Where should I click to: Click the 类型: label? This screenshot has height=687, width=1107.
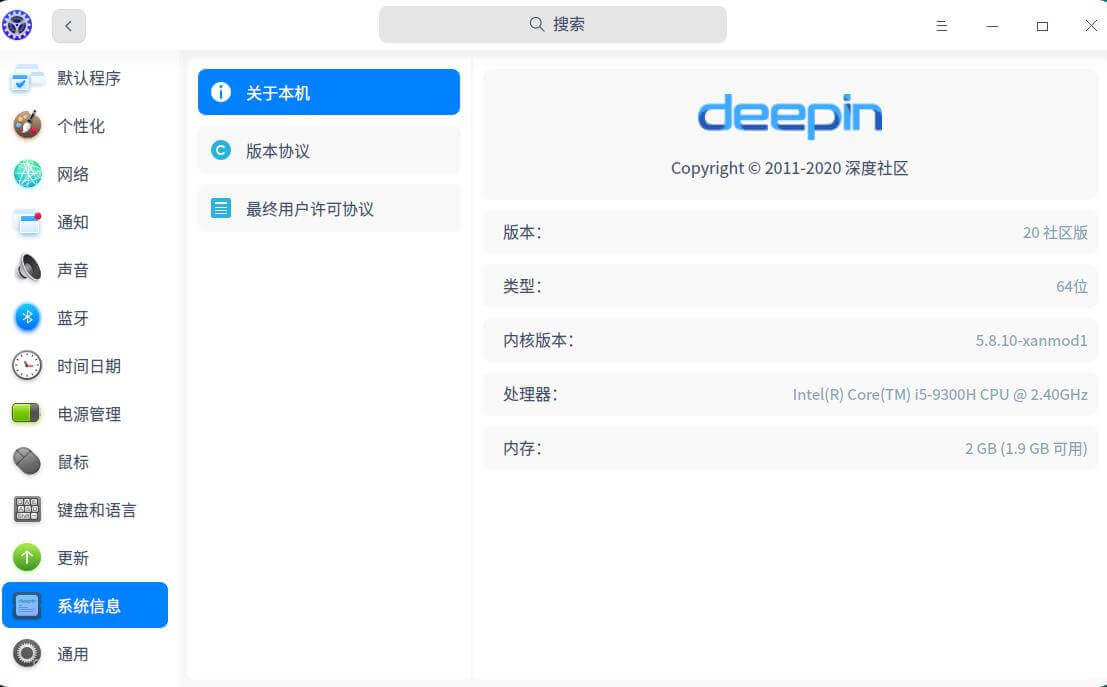522,286
